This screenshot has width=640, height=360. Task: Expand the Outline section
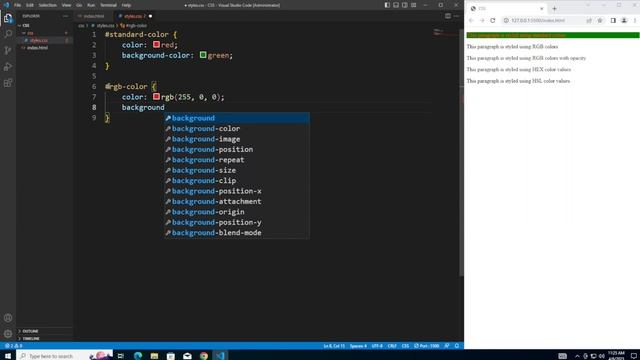tap(30, 331)
